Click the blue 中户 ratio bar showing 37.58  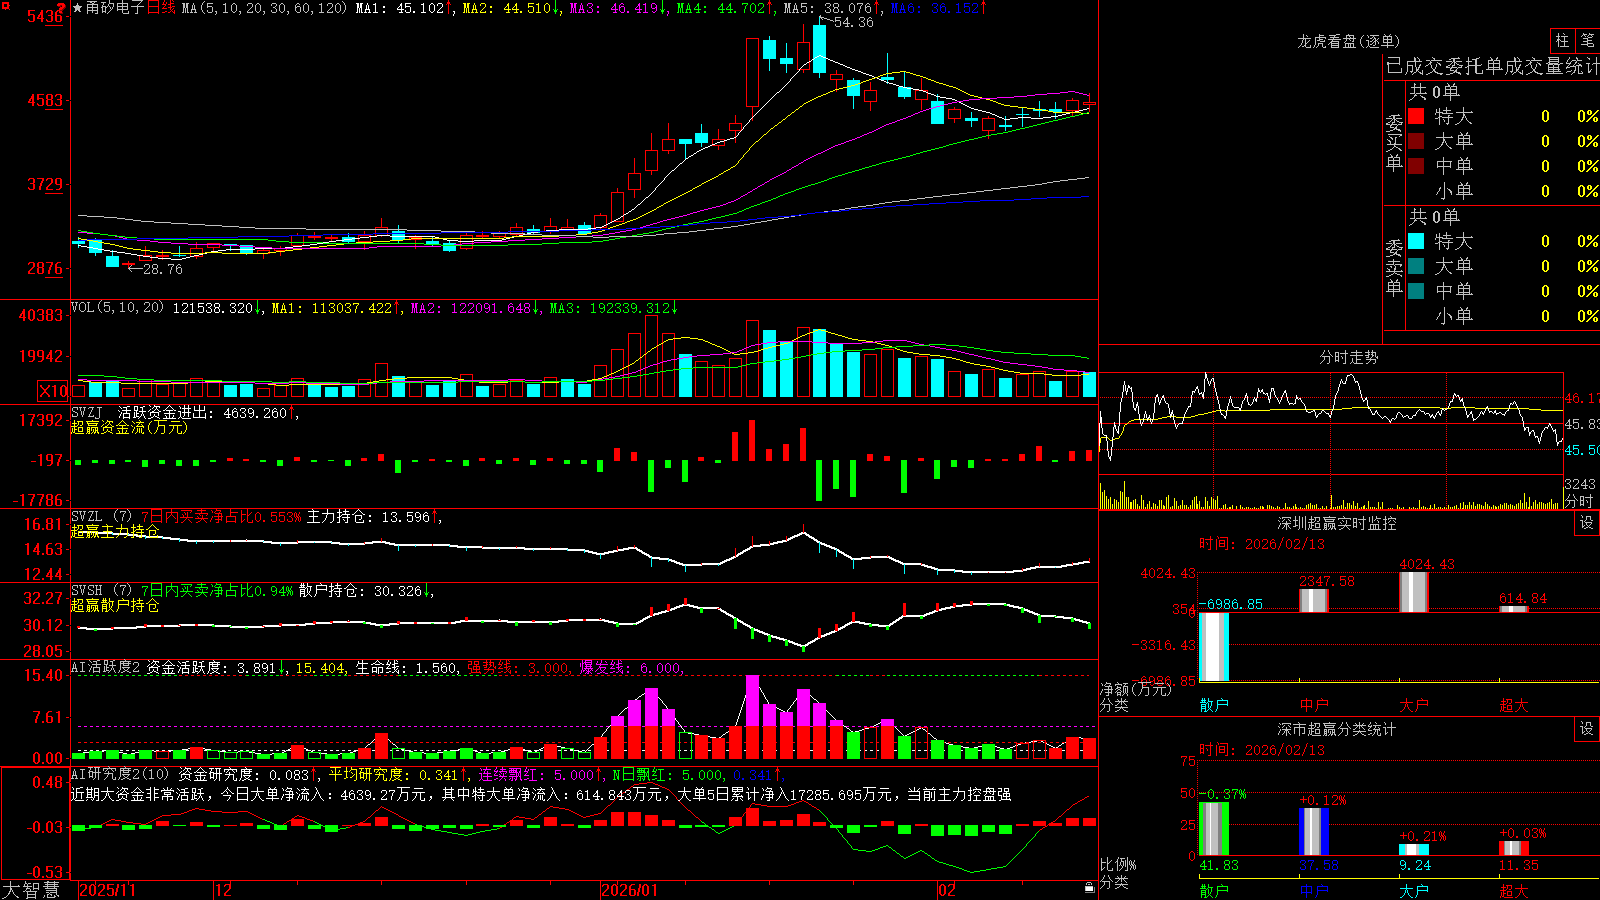click(x=1314, y=832)
